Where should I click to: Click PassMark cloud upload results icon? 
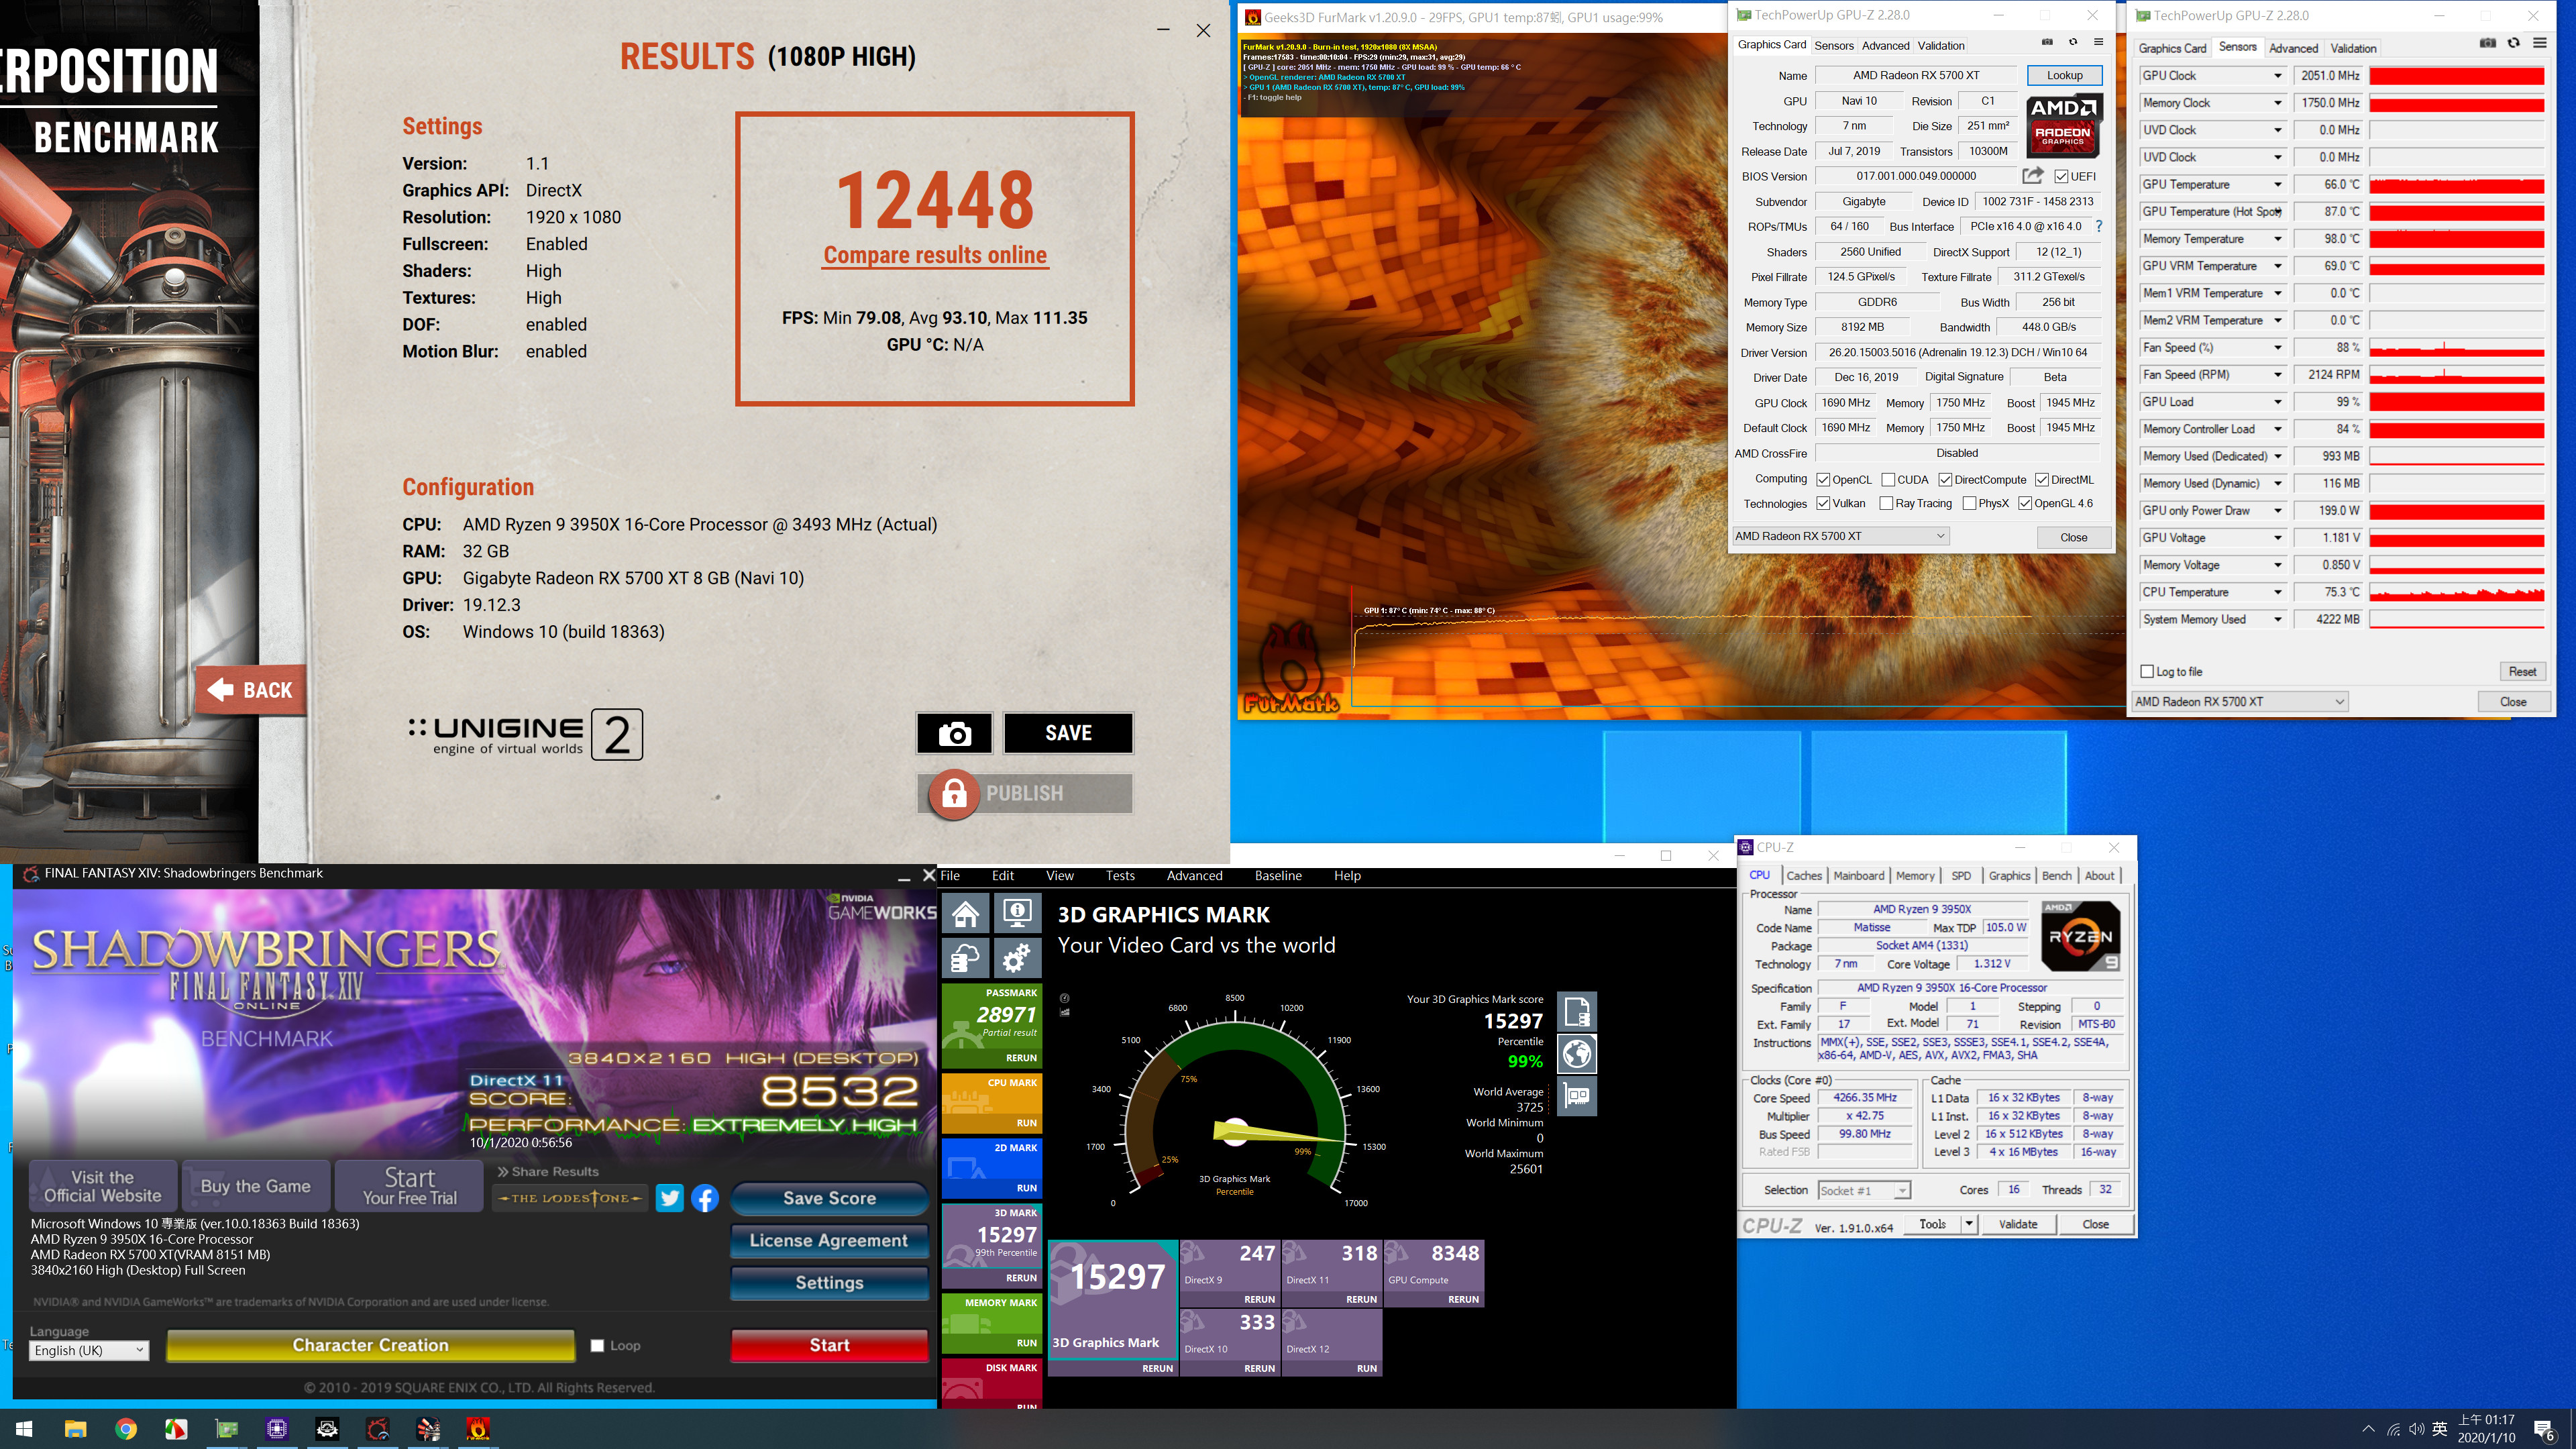coord(966,958)
